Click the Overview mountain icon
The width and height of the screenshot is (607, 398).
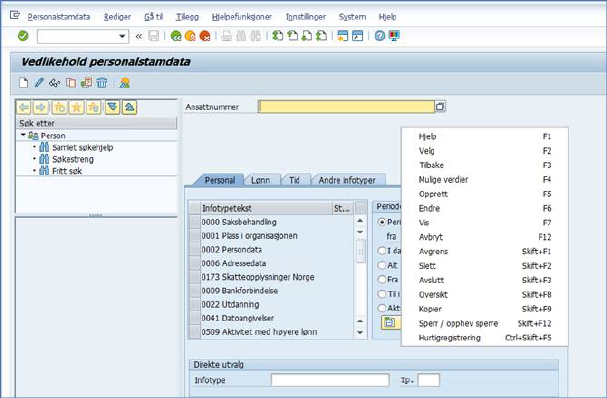(124, 82)
